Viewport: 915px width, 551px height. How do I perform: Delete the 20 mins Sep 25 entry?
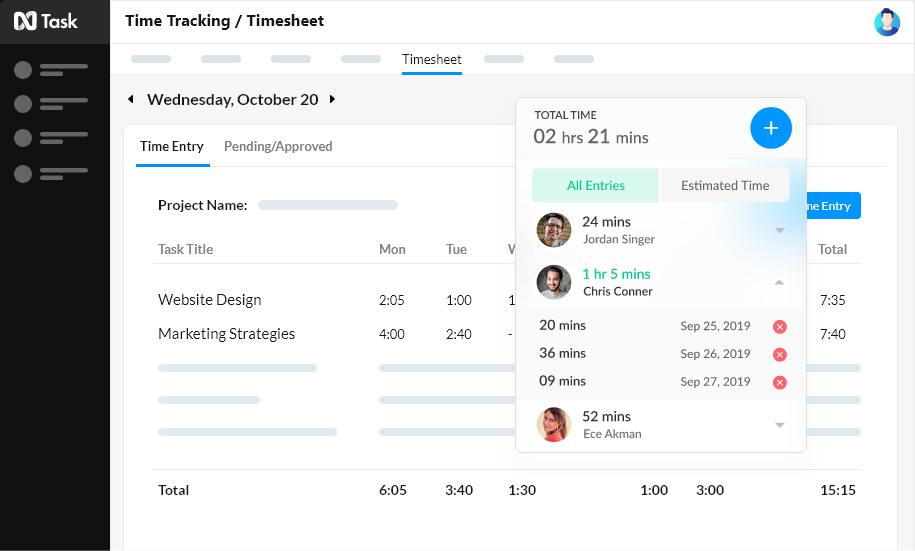(x=780, y=327)
